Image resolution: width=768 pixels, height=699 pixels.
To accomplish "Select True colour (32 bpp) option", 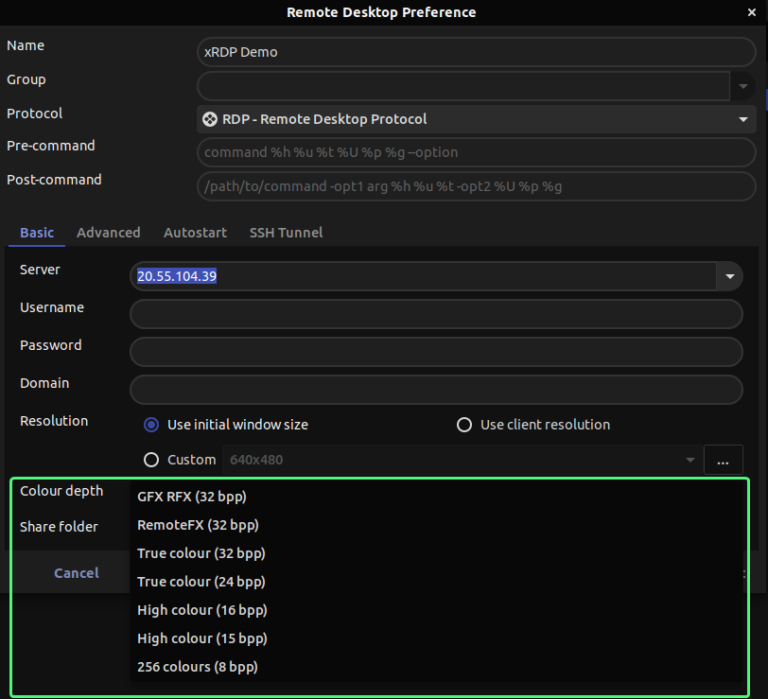I will (x=201, y=553).
